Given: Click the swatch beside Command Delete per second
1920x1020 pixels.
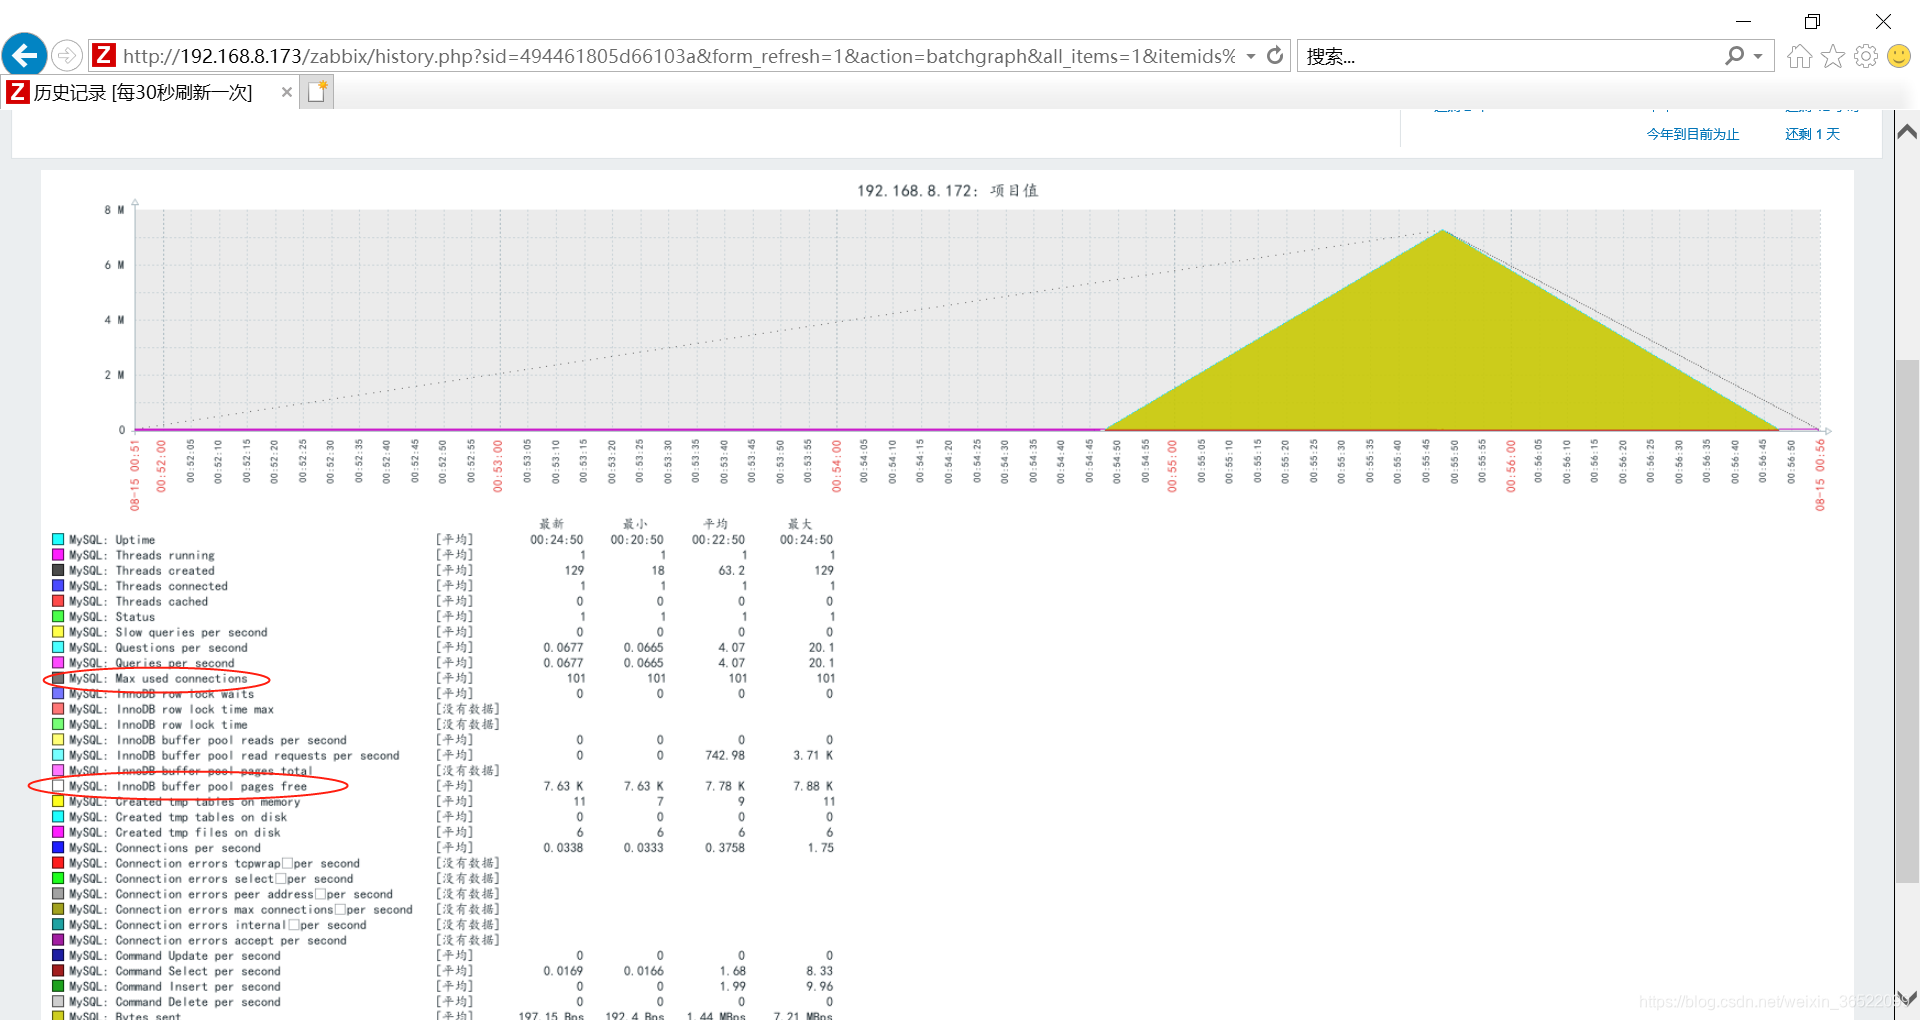Looking at the screenshot, I should tap(58, 1002).
